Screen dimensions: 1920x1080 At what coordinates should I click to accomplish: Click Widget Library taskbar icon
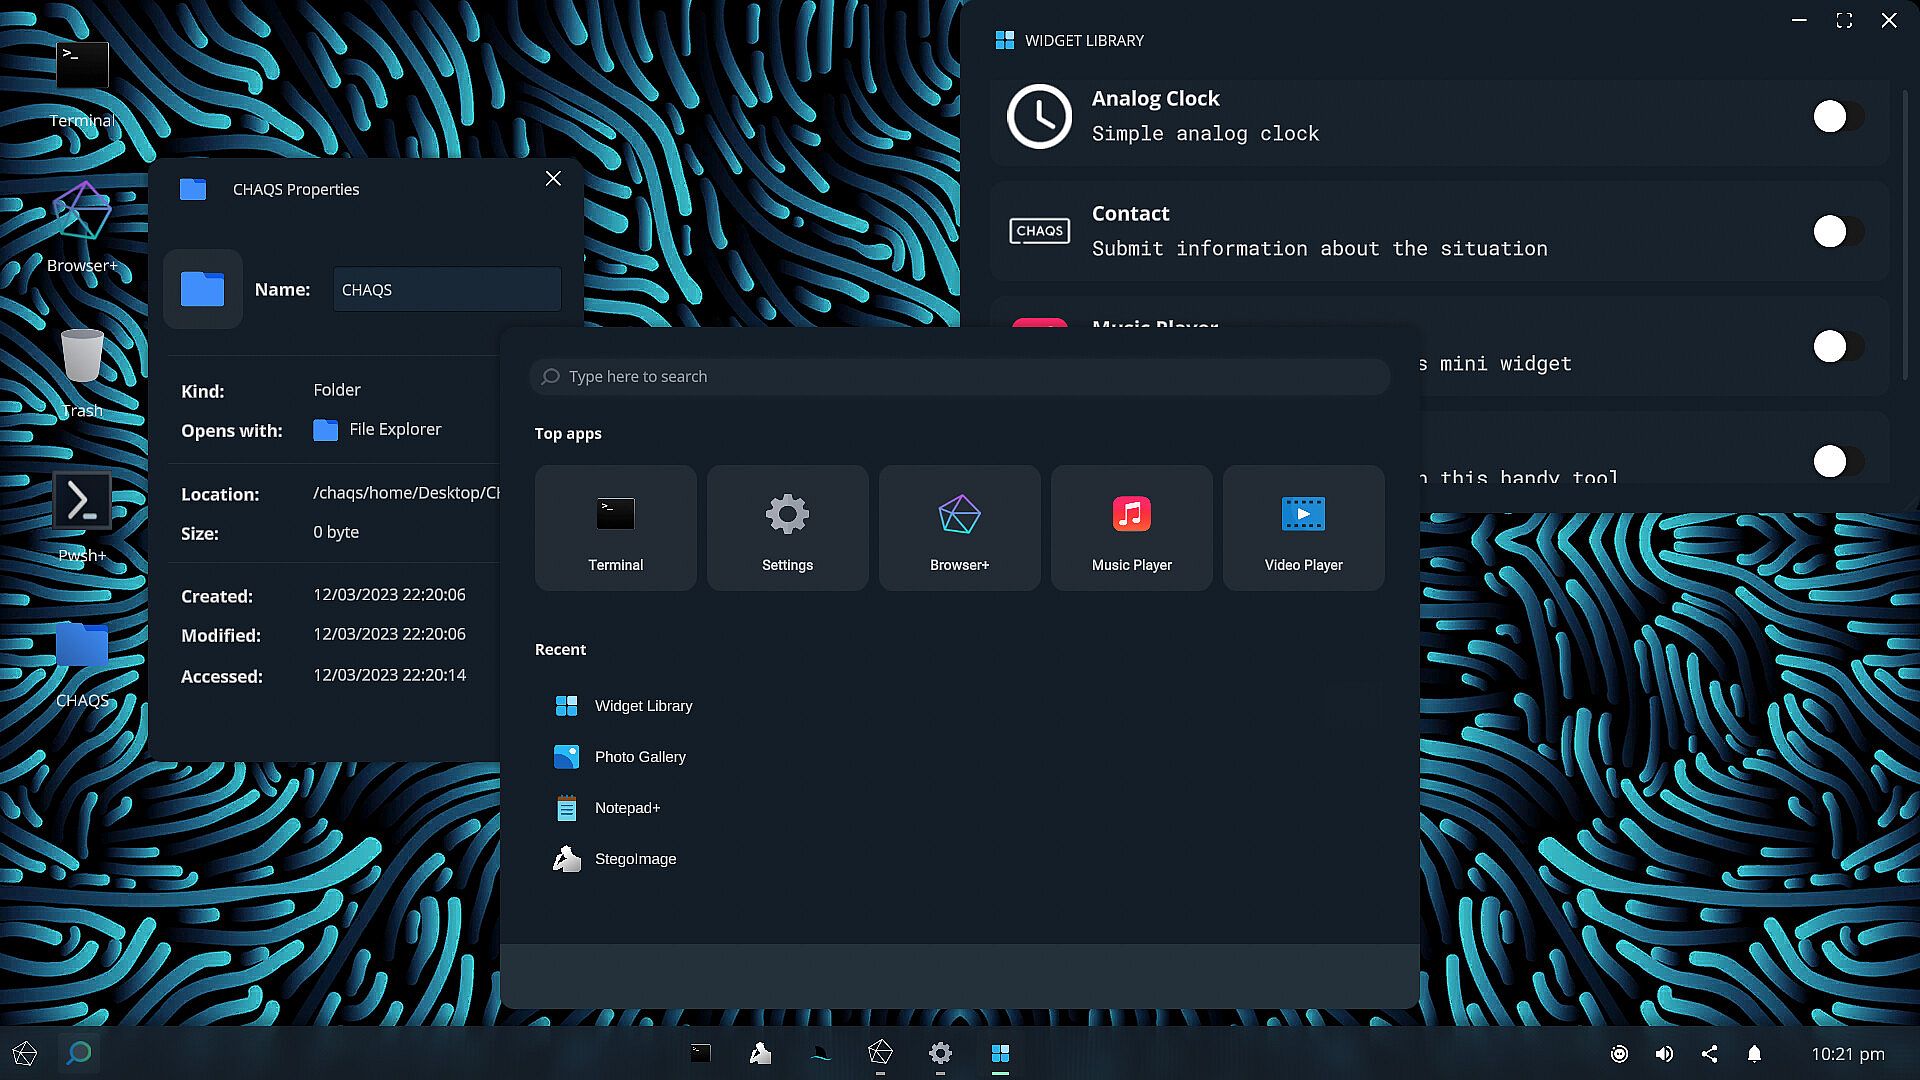[1000, 1053]
